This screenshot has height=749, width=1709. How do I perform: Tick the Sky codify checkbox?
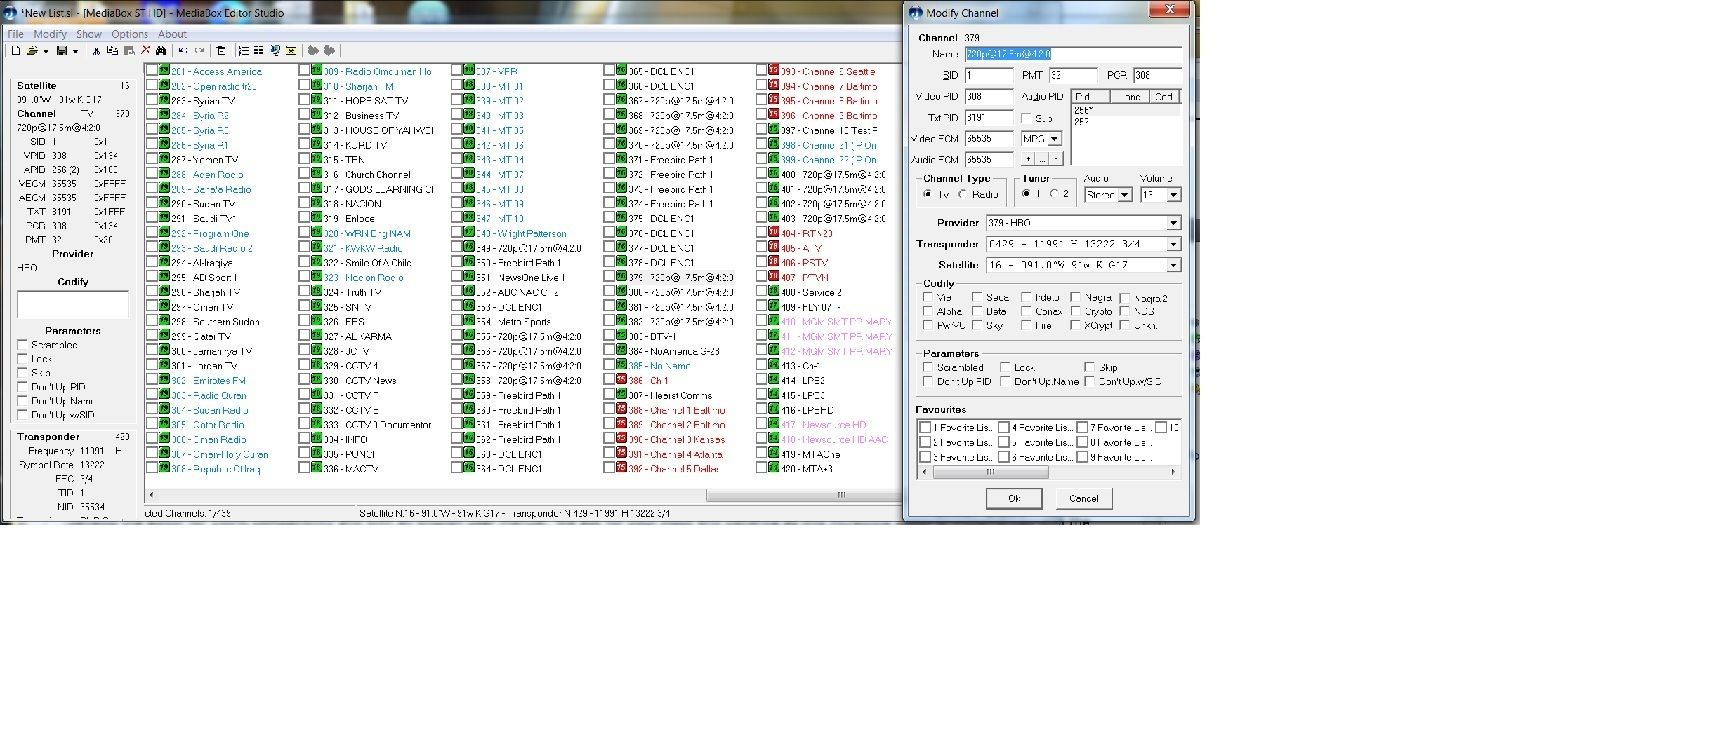(x=977, y=325)
